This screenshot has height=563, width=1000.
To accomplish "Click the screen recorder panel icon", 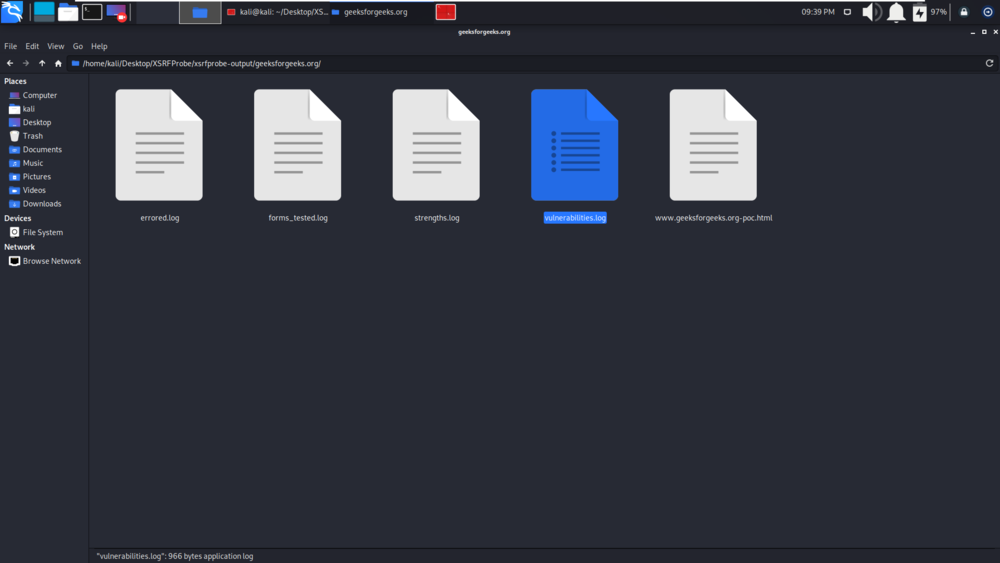I will click(117, 12).
